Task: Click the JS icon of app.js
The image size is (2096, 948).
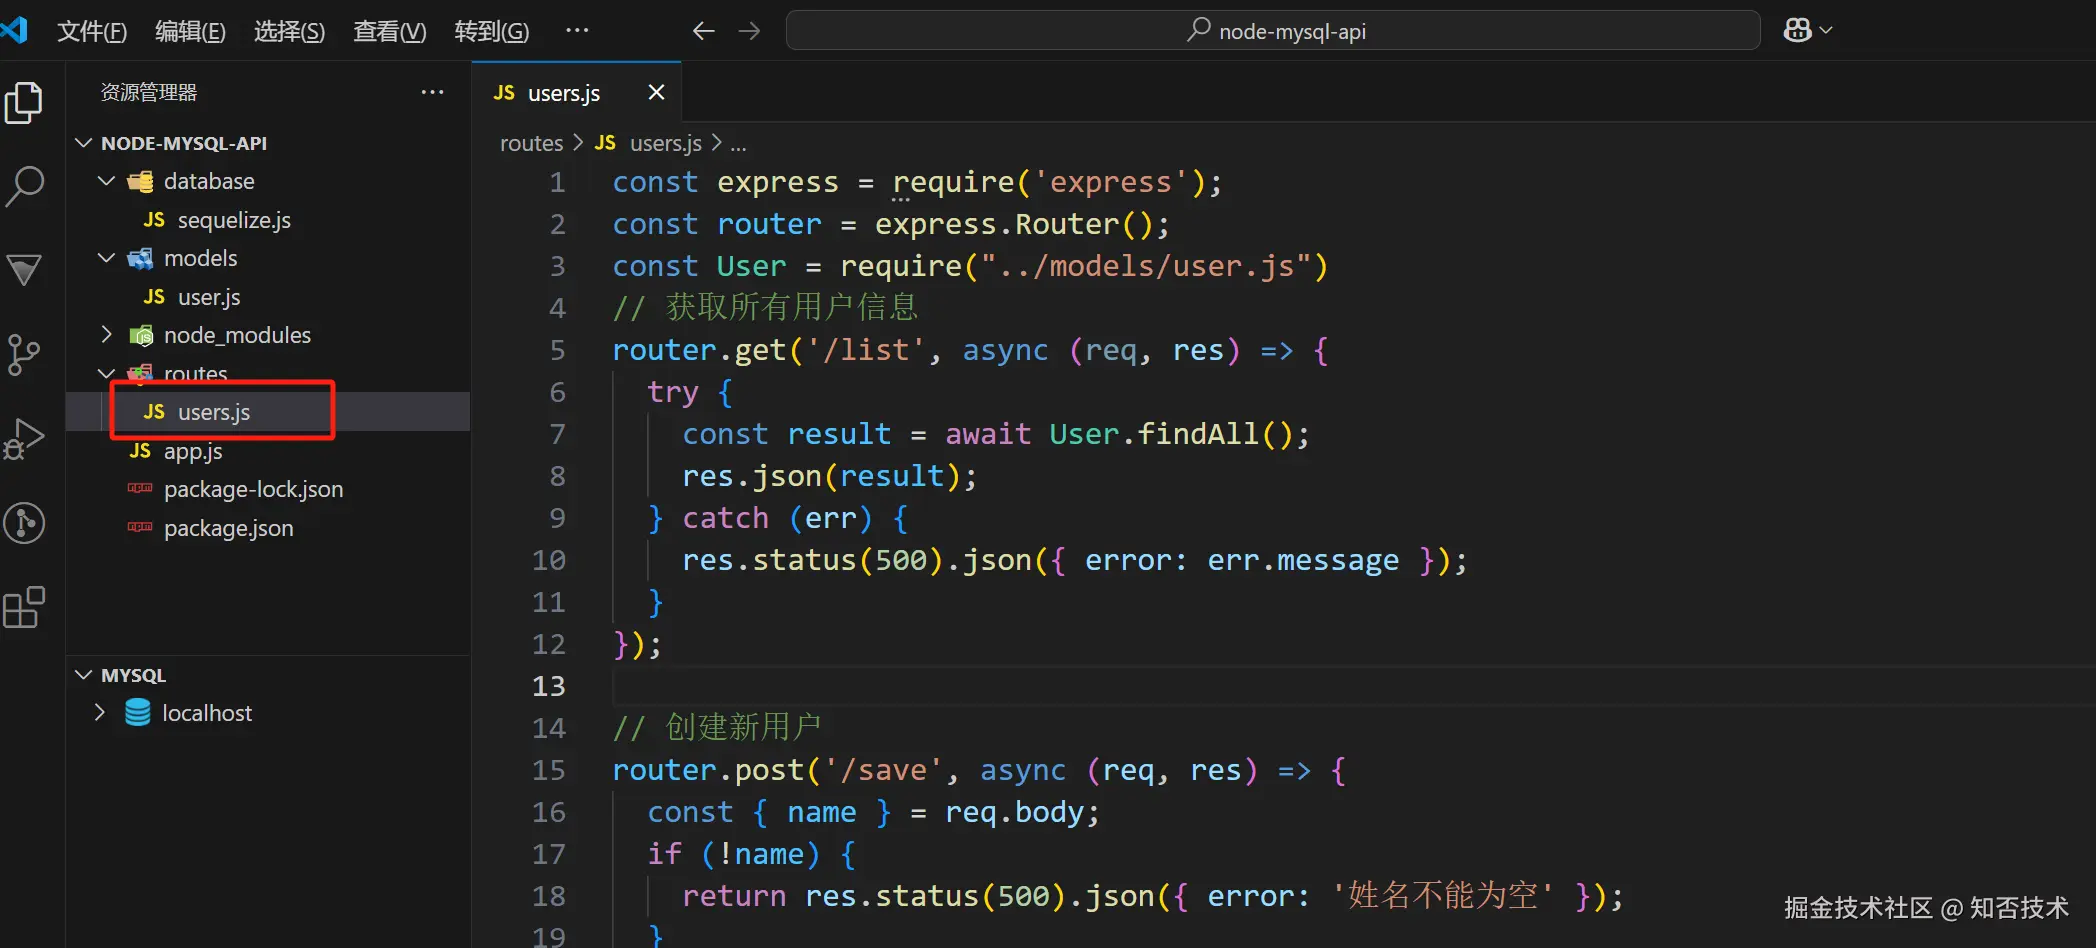Action: coord(140,451)
